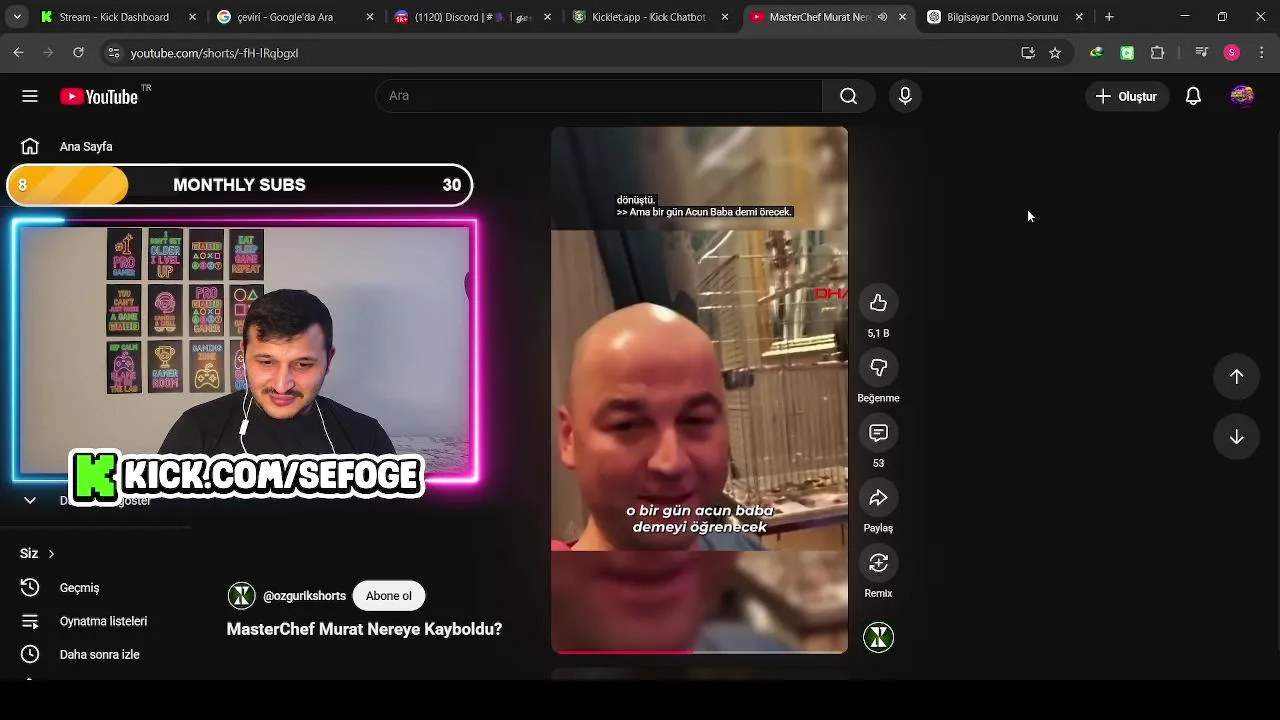Viewport: 1280px width, 720px height.
Task: Open the channel sound icon below Remix
Action: tap(878, 637)
